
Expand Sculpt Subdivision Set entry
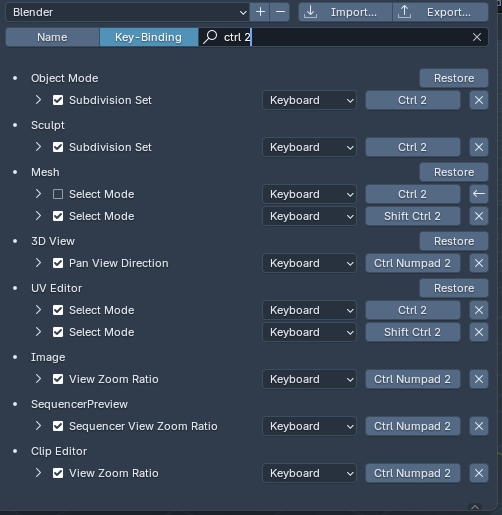point(38,147)
